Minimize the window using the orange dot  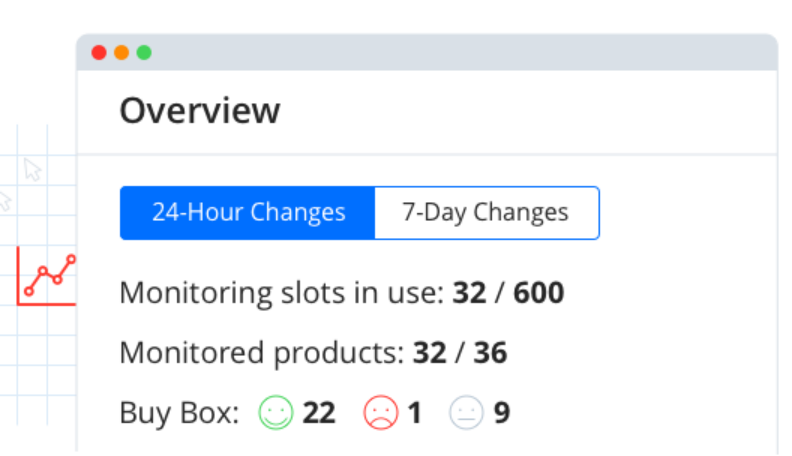(x=121, y=52)
